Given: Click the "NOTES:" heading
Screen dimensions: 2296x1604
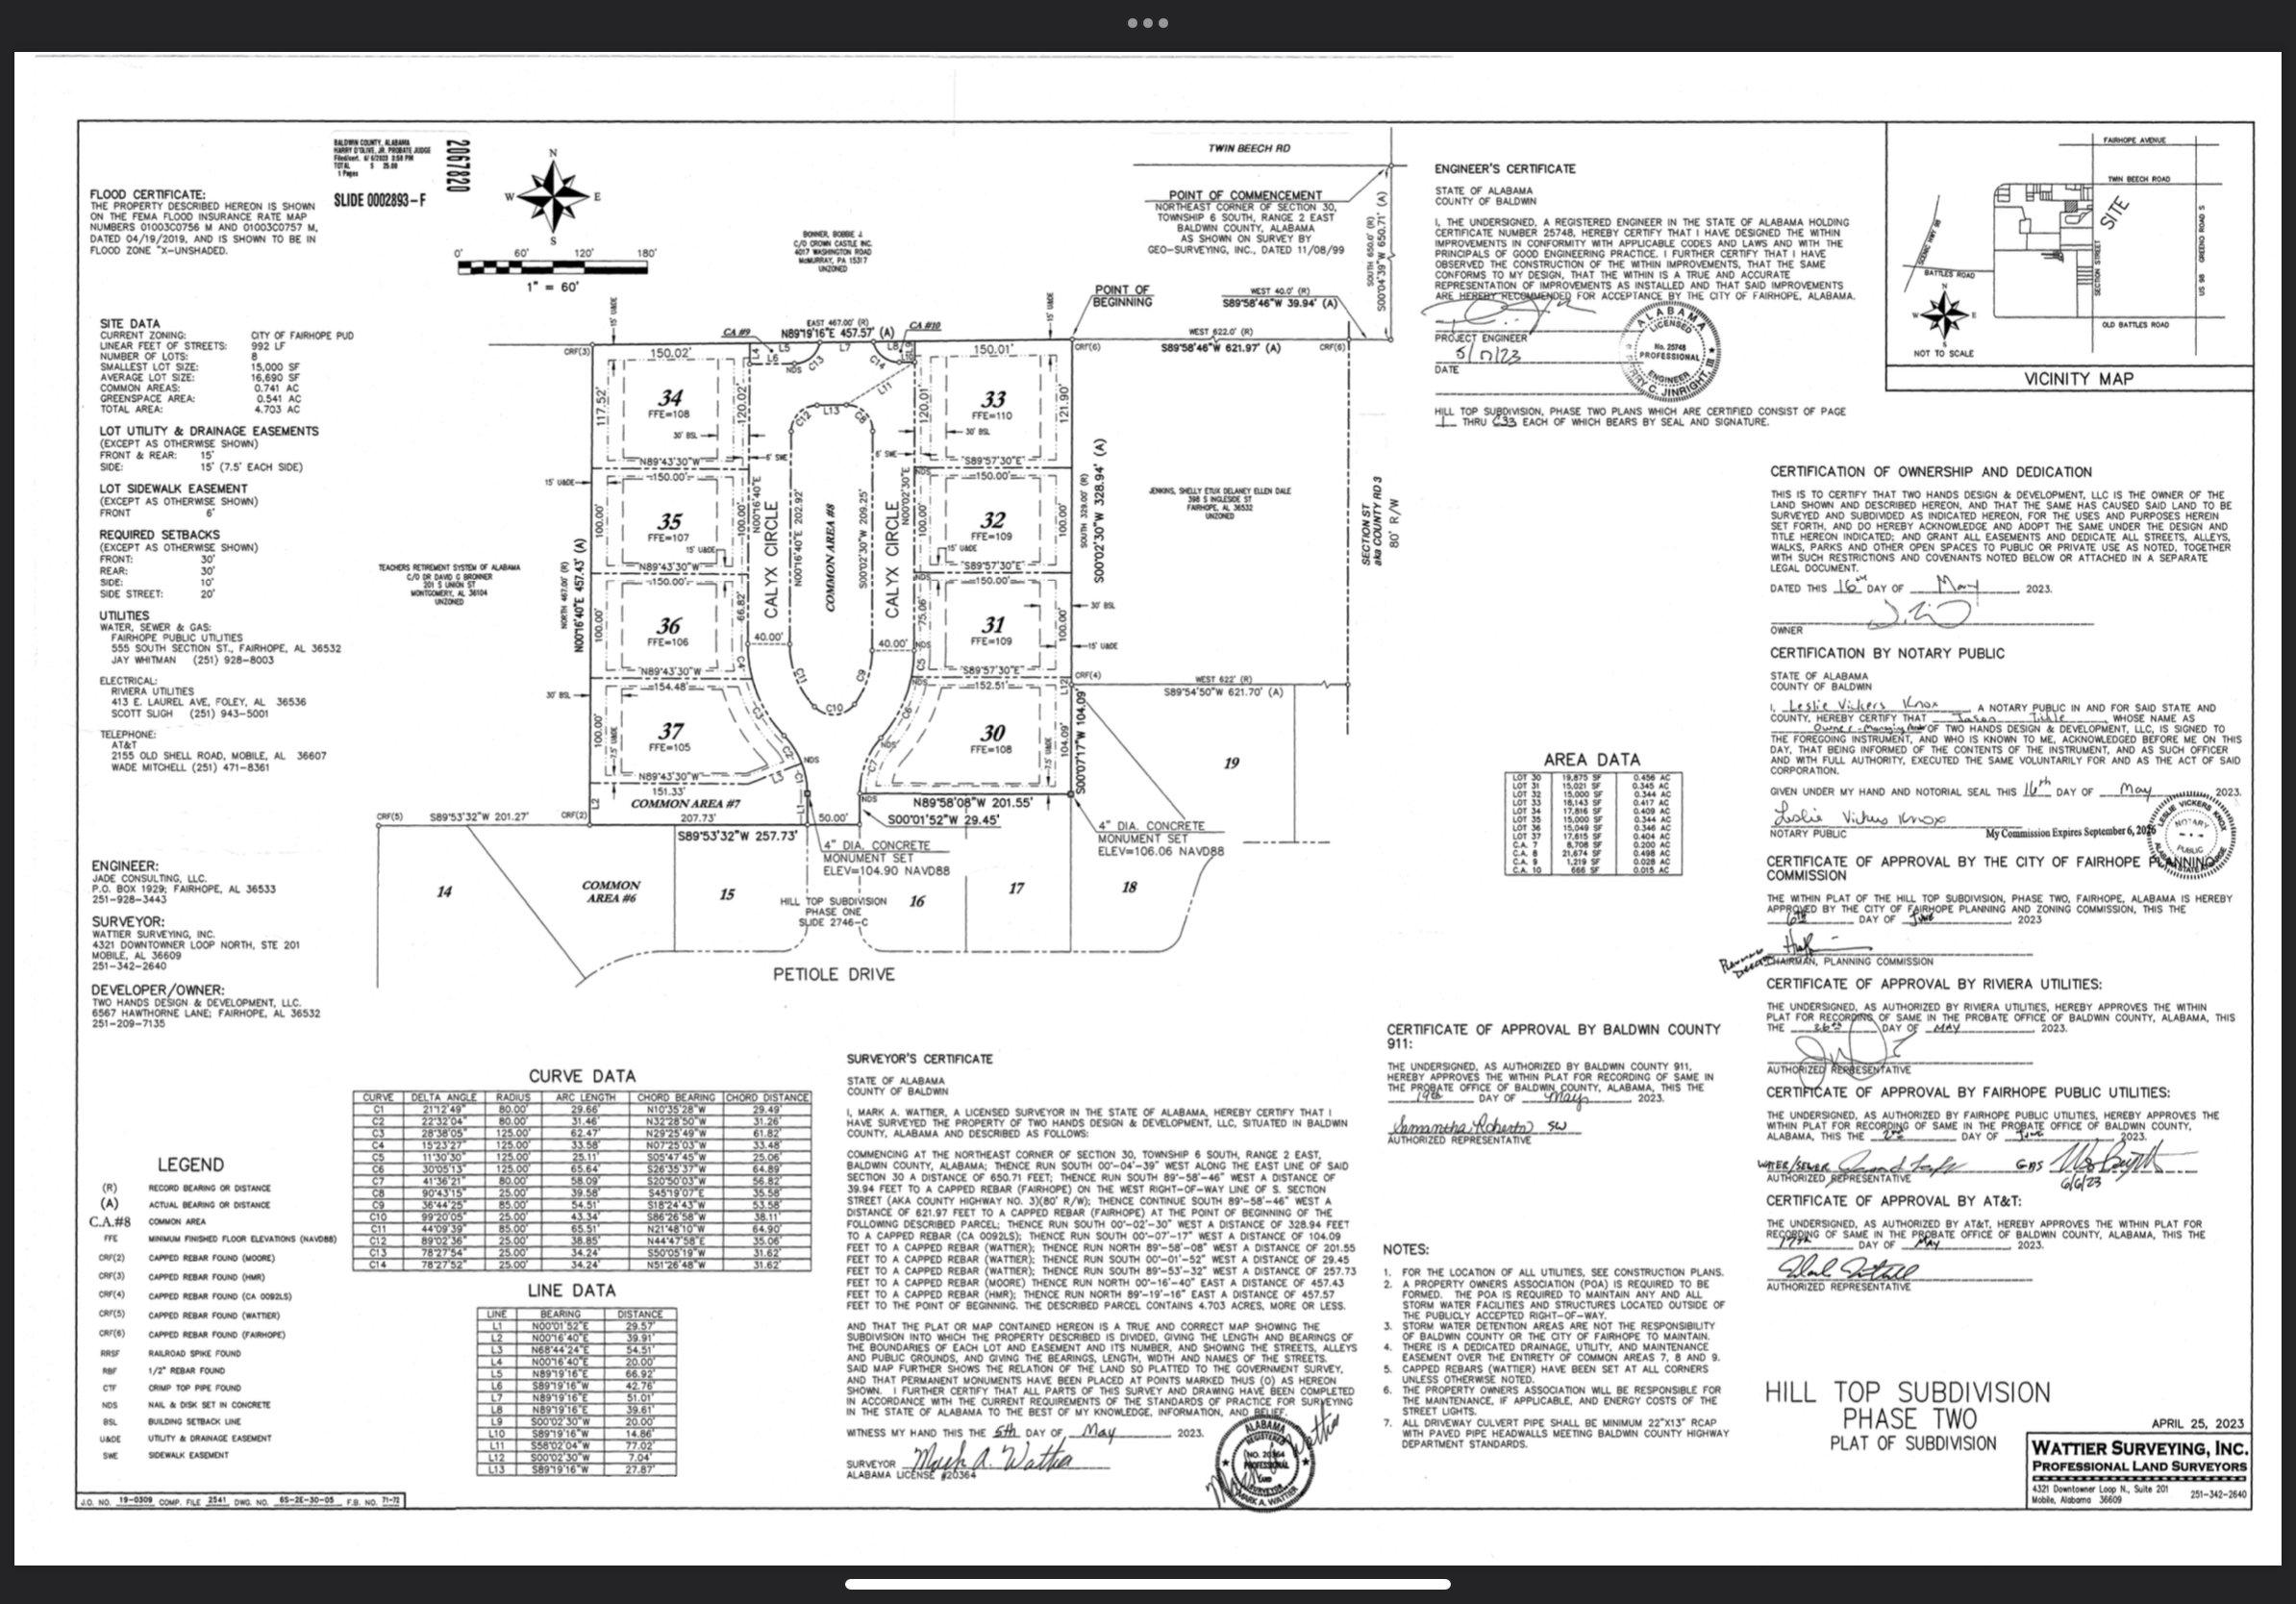Looking at the screenshot, I should [x=1406, y=1250].
